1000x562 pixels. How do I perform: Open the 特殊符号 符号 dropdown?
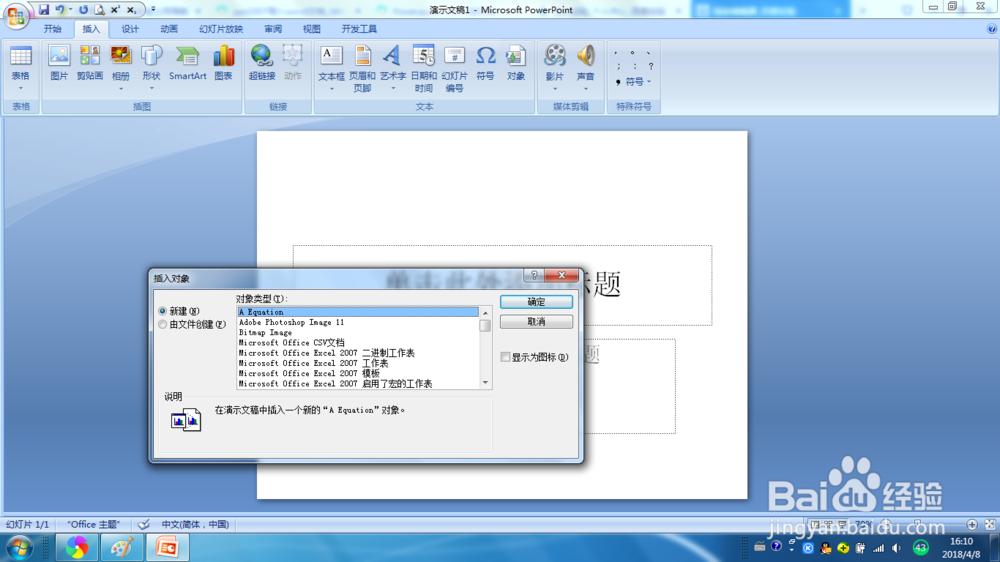[638, 82]
